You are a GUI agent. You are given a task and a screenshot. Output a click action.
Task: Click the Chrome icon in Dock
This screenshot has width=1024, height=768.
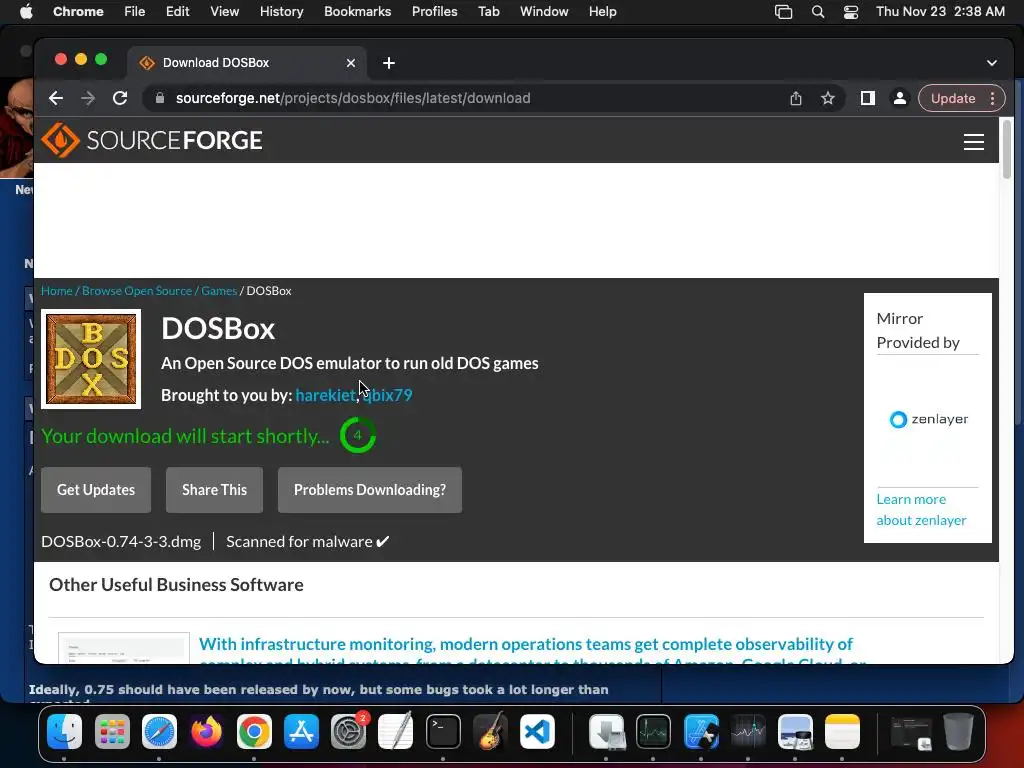(254, 731)
